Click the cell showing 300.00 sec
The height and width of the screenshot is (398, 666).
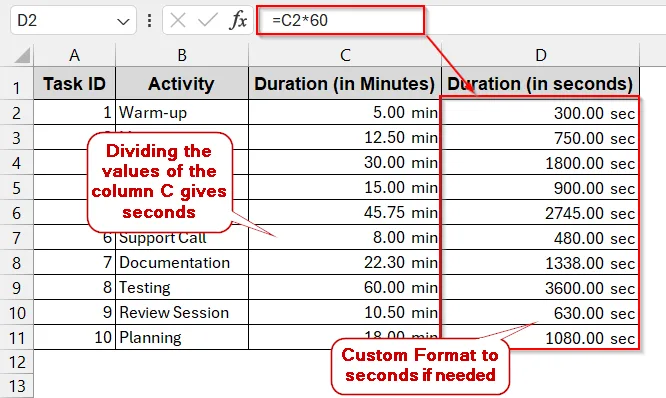[x=540, y=113]
